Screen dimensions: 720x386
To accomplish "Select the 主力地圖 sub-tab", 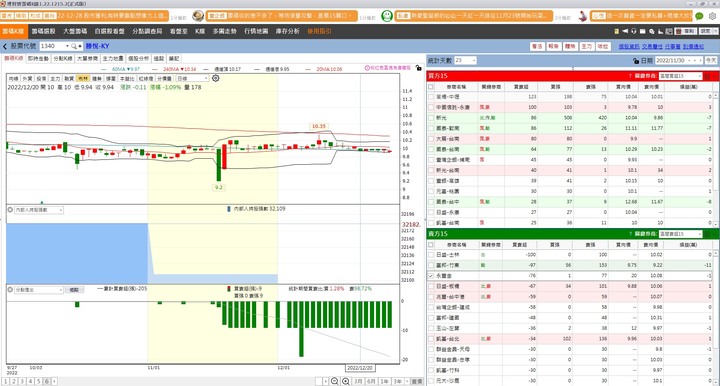I will point(112,59).
